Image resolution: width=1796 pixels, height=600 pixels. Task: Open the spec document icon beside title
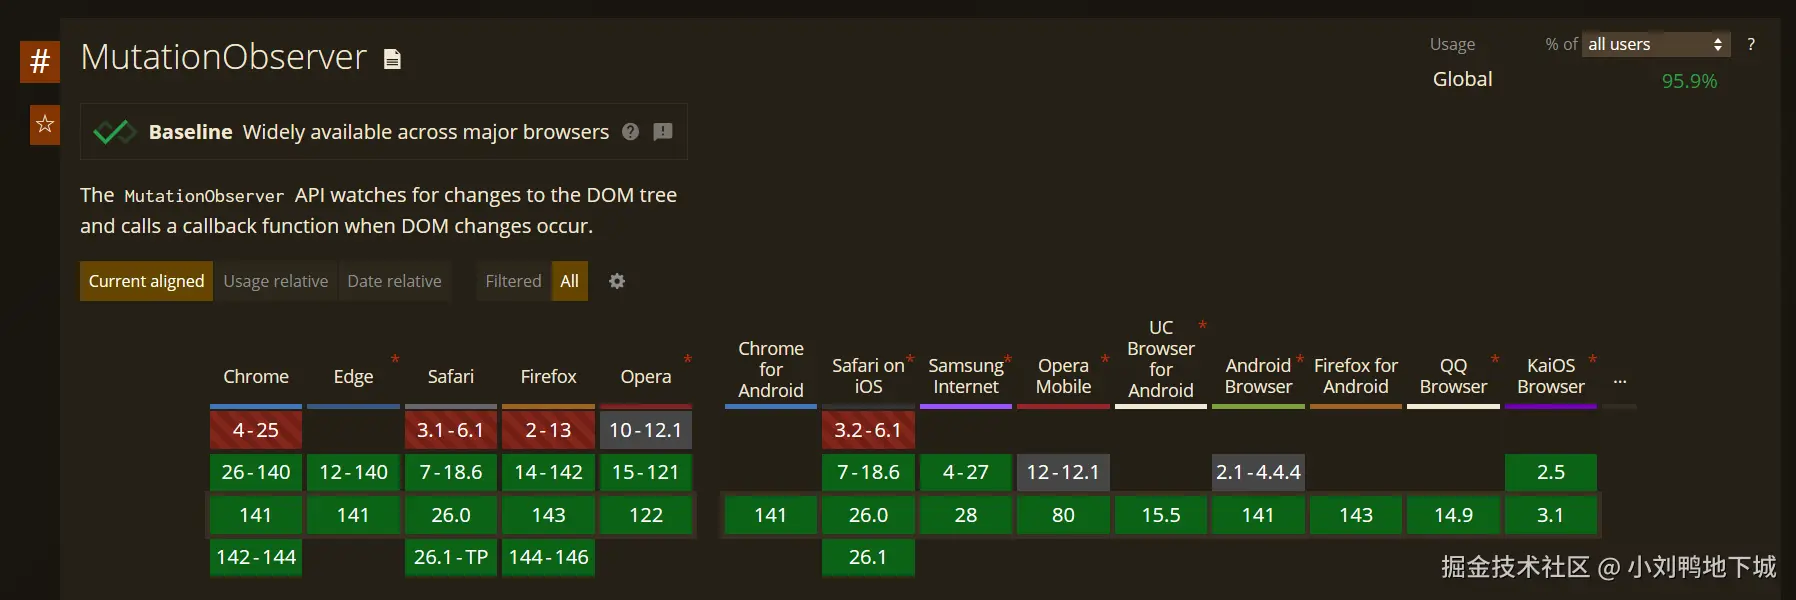pyautogui.click(x=392, y=60)
